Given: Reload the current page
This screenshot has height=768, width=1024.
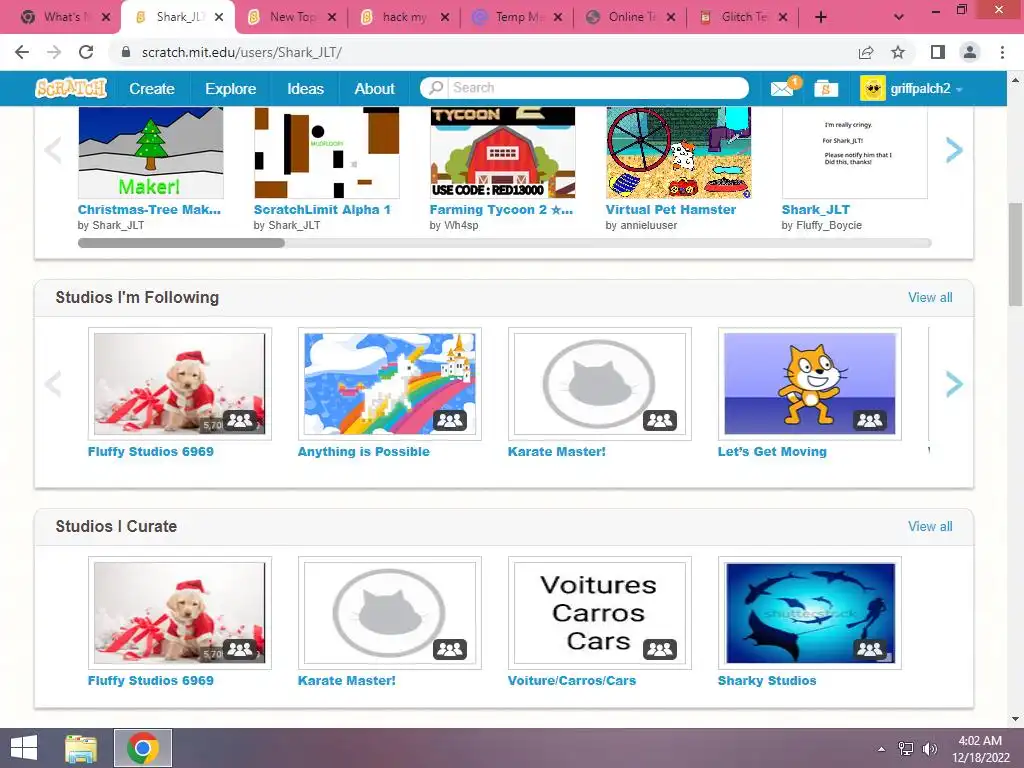Looking at the screenshot, I should click(x=86, y=52).
